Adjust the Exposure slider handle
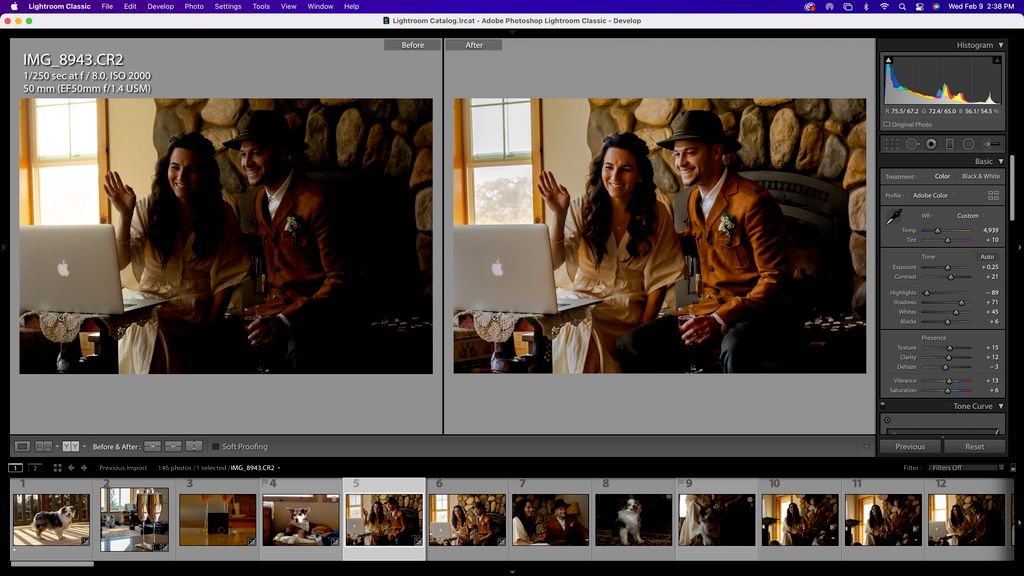 (x=948, y=267)
